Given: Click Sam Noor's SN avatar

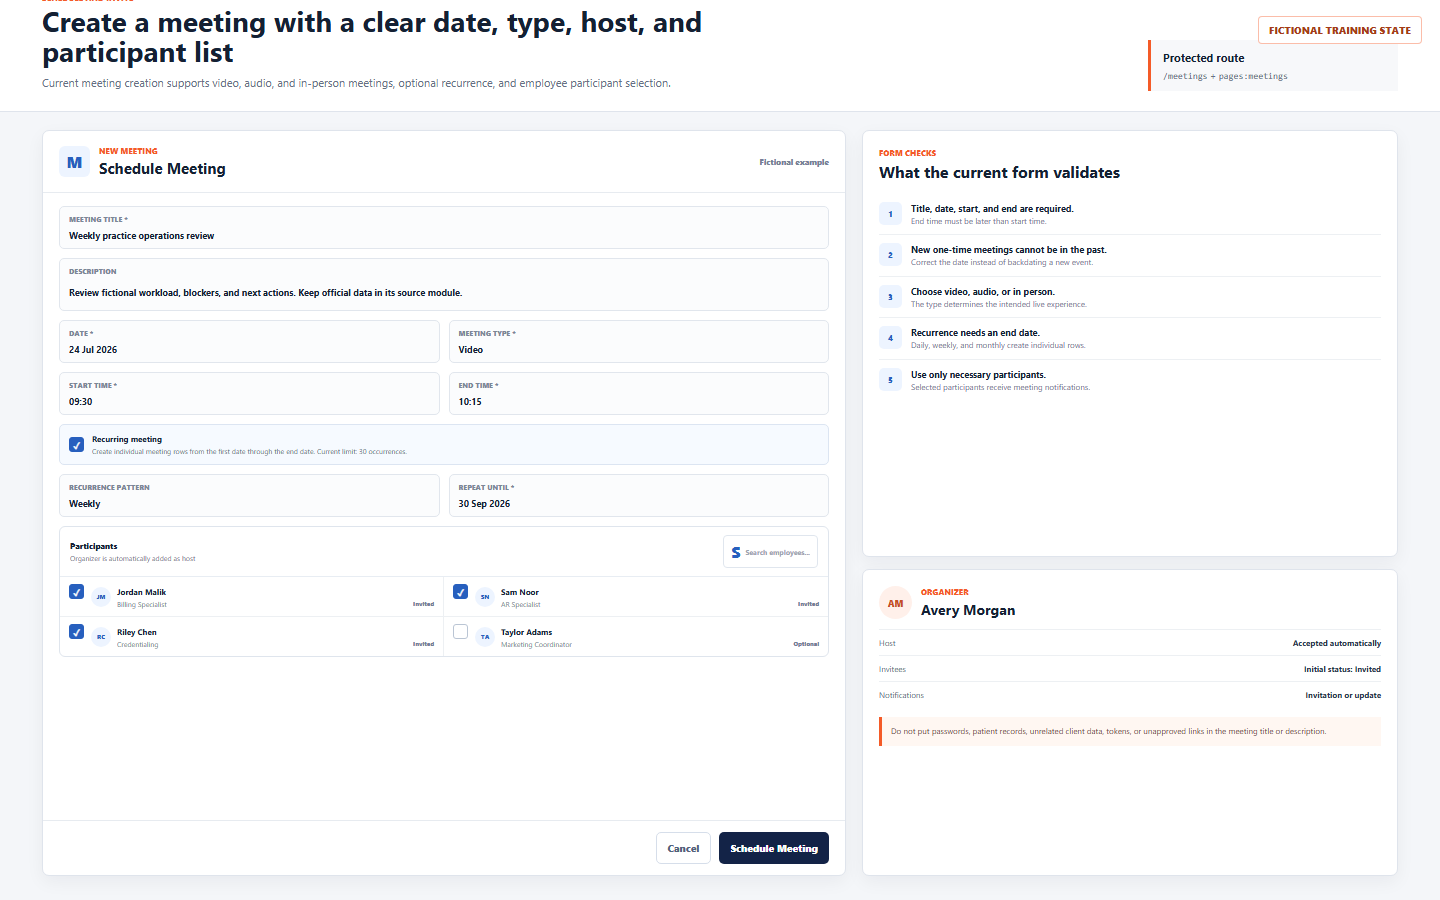Looking at the screenshot, I should click(x=485, y=597).
